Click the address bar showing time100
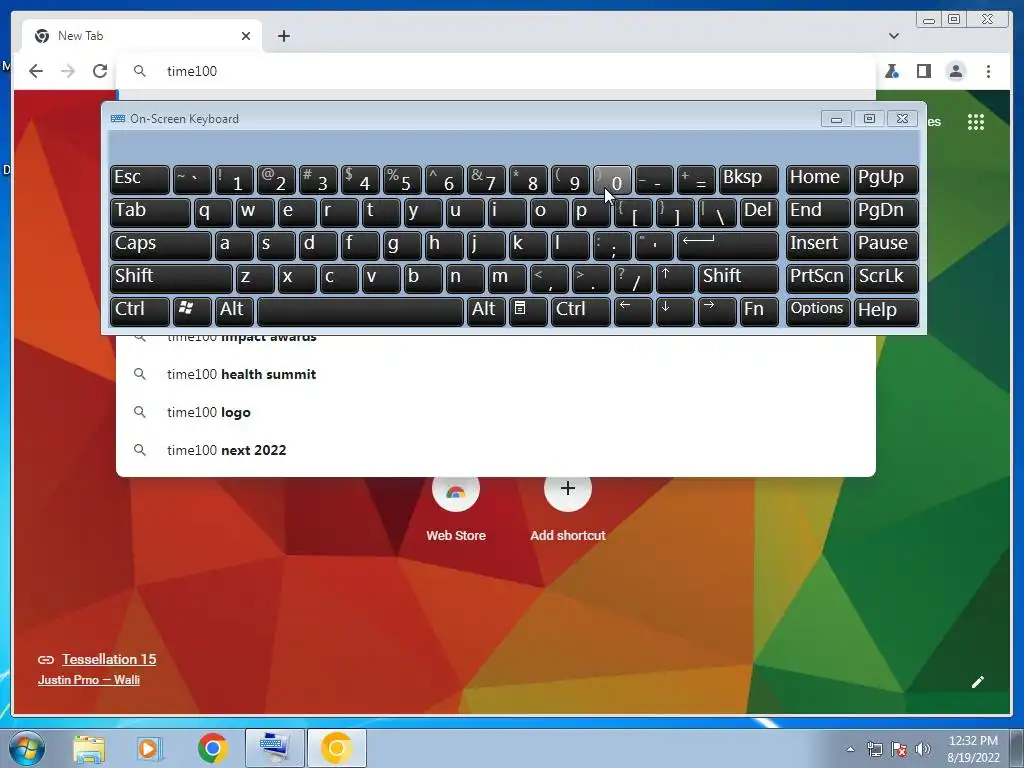This screenshot has width=1024, height=768. pyautogui.click(x=496, y=71)
